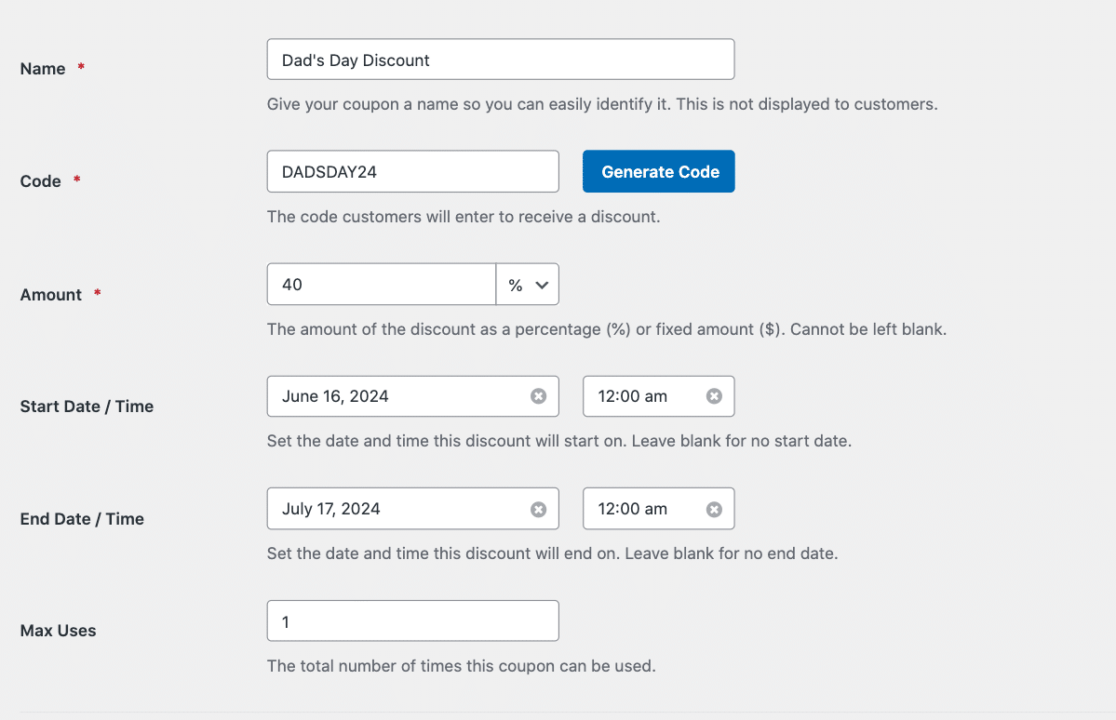
Task: Clear the Start Date value June 16, 2024
Action: tap(538, 397)
